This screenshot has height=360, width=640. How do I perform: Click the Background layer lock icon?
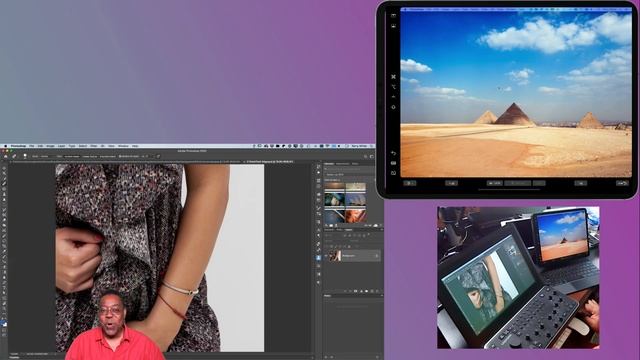click(376, 256)
